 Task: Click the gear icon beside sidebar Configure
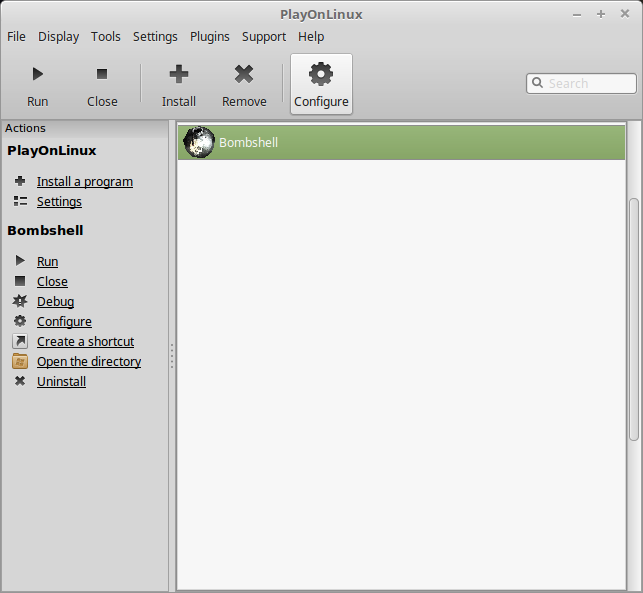tap(20, 321)
